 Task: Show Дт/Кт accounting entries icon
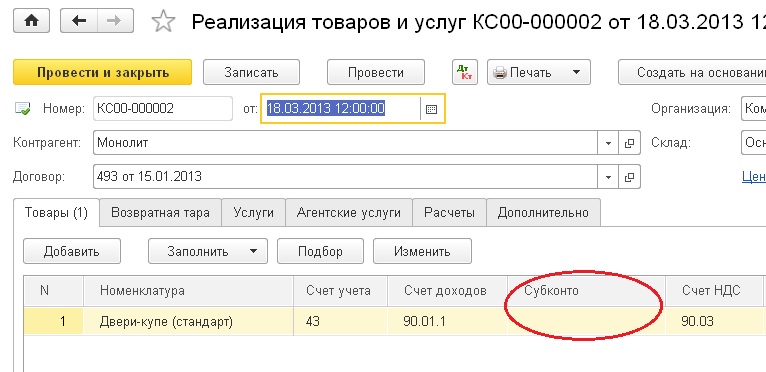(x=464, y=72)
